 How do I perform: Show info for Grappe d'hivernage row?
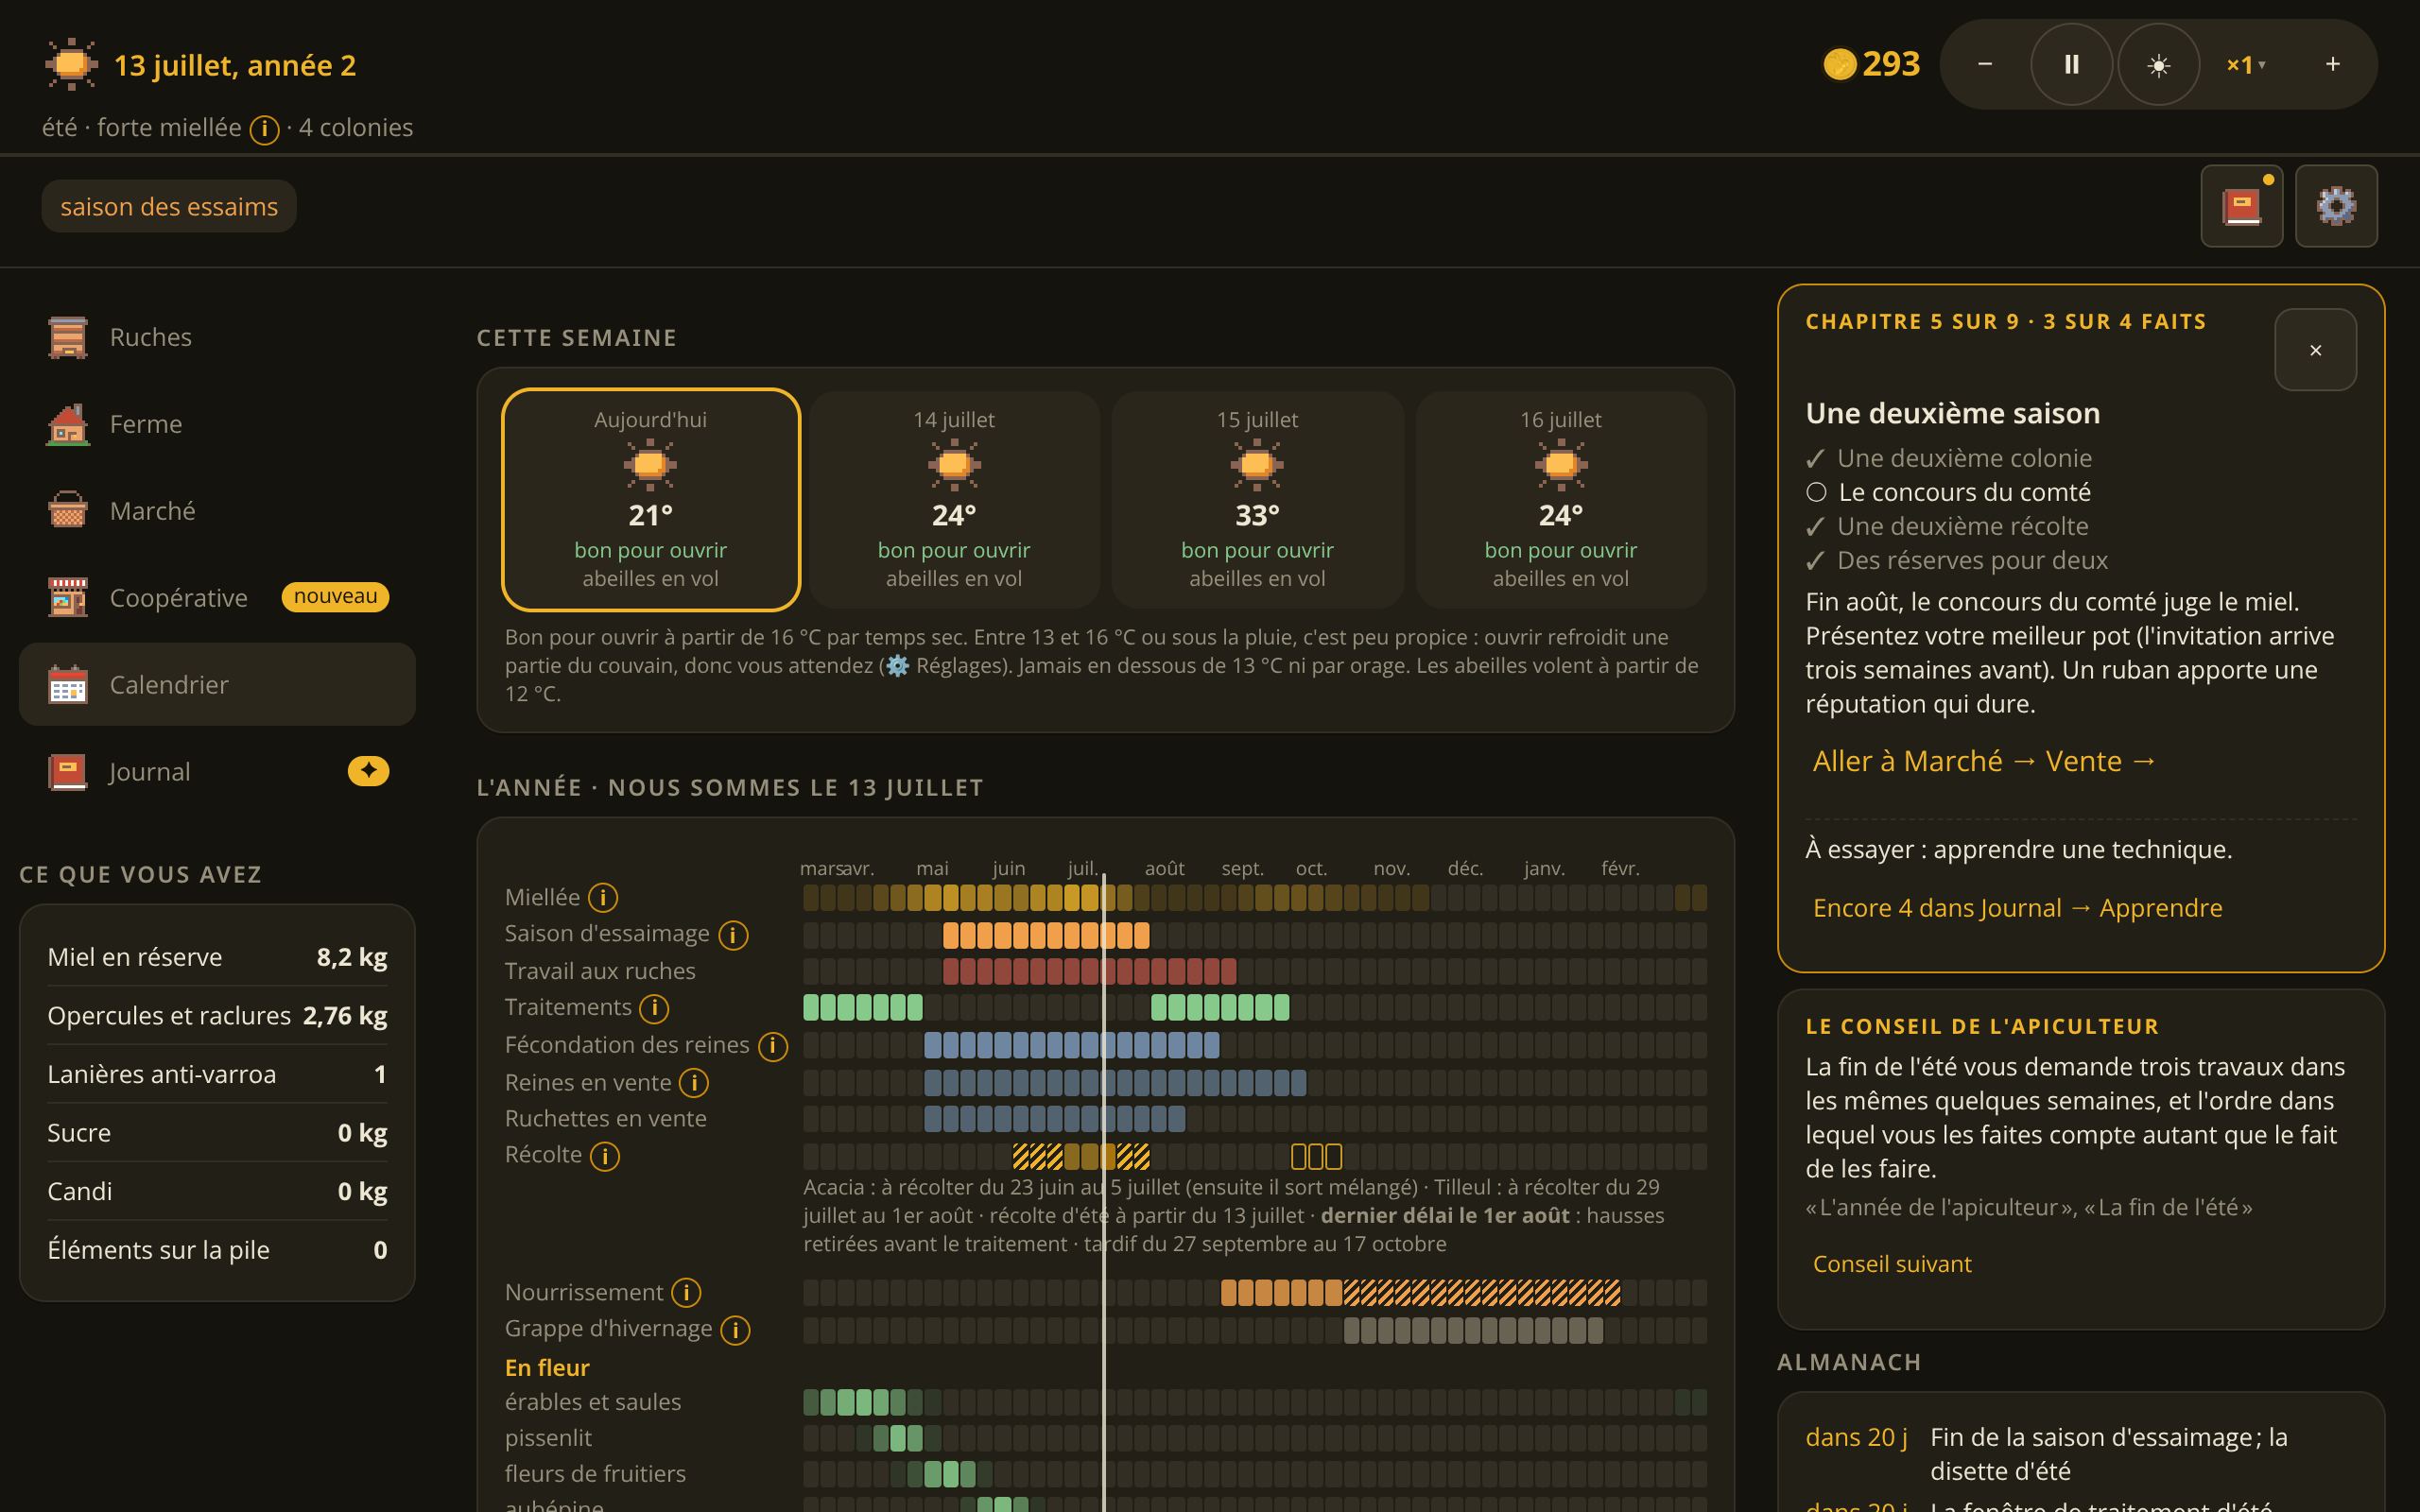point(735,1330)
